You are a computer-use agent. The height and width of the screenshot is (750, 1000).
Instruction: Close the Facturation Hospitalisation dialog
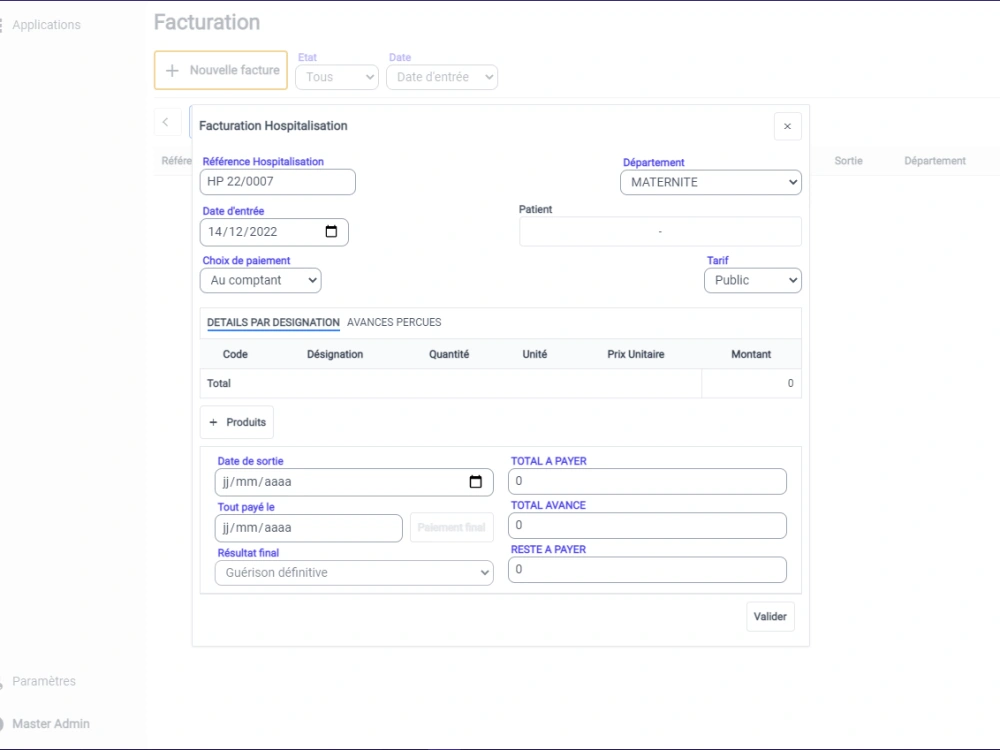tap(787, 126)
